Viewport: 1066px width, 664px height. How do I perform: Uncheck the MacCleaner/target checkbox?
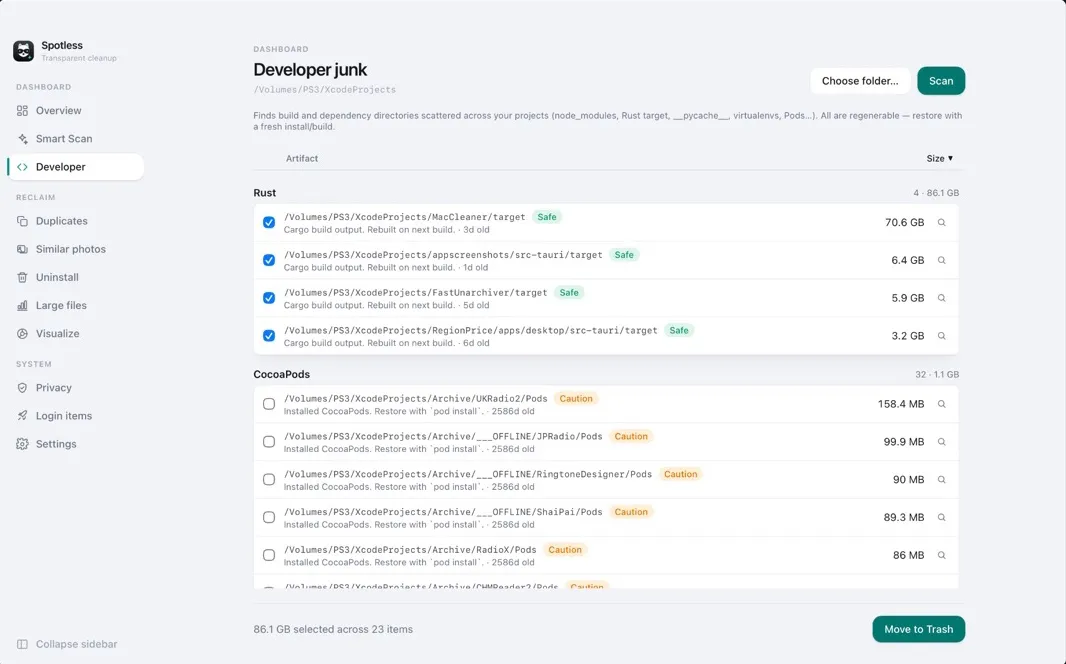point(269,222)
